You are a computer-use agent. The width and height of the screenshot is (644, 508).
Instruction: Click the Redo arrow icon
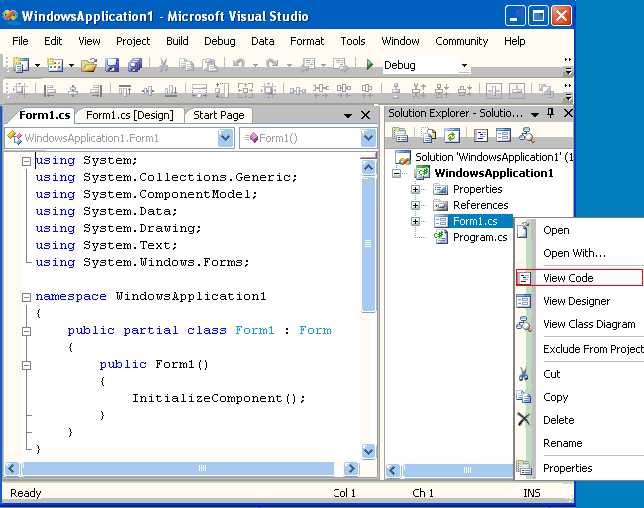272,64
